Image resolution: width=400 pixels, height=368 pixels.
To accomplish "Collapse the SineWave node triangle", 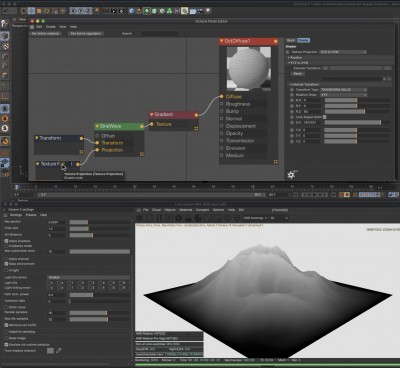I will tap(97, 126).
